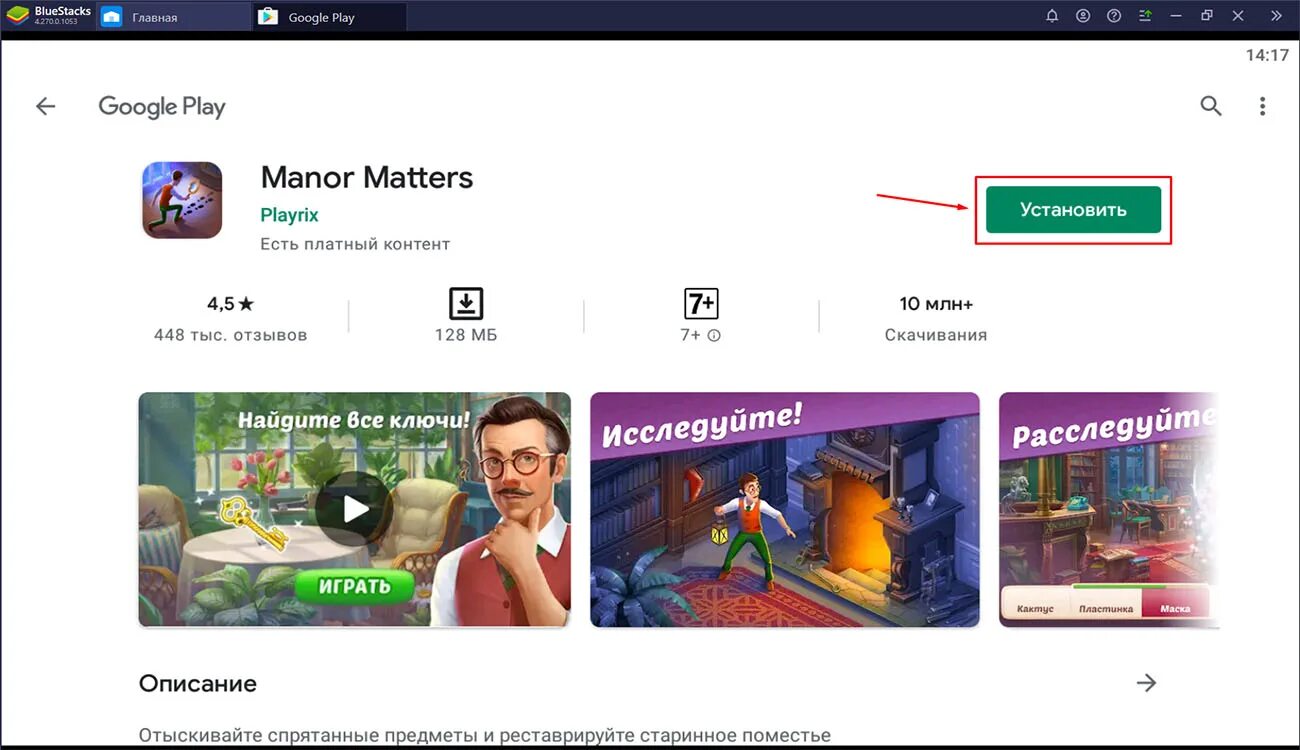Open the three-dot overflow menu
The height and width of the screenshot is (750, 1300).
coord(1263,106)
